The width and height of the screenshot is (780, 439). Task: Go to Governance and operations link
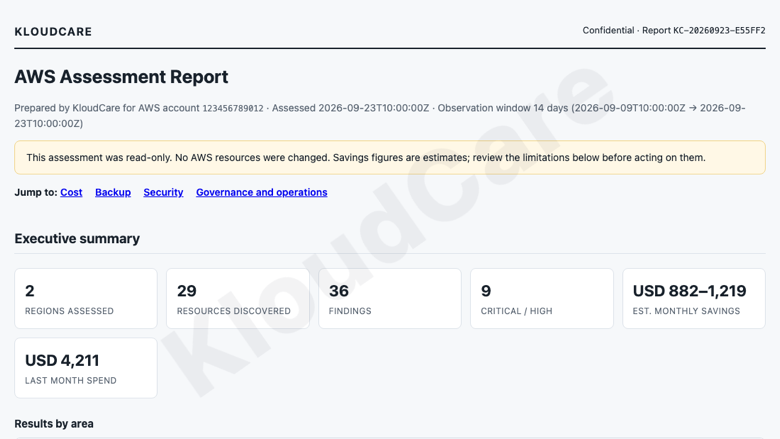pos(262,192)
